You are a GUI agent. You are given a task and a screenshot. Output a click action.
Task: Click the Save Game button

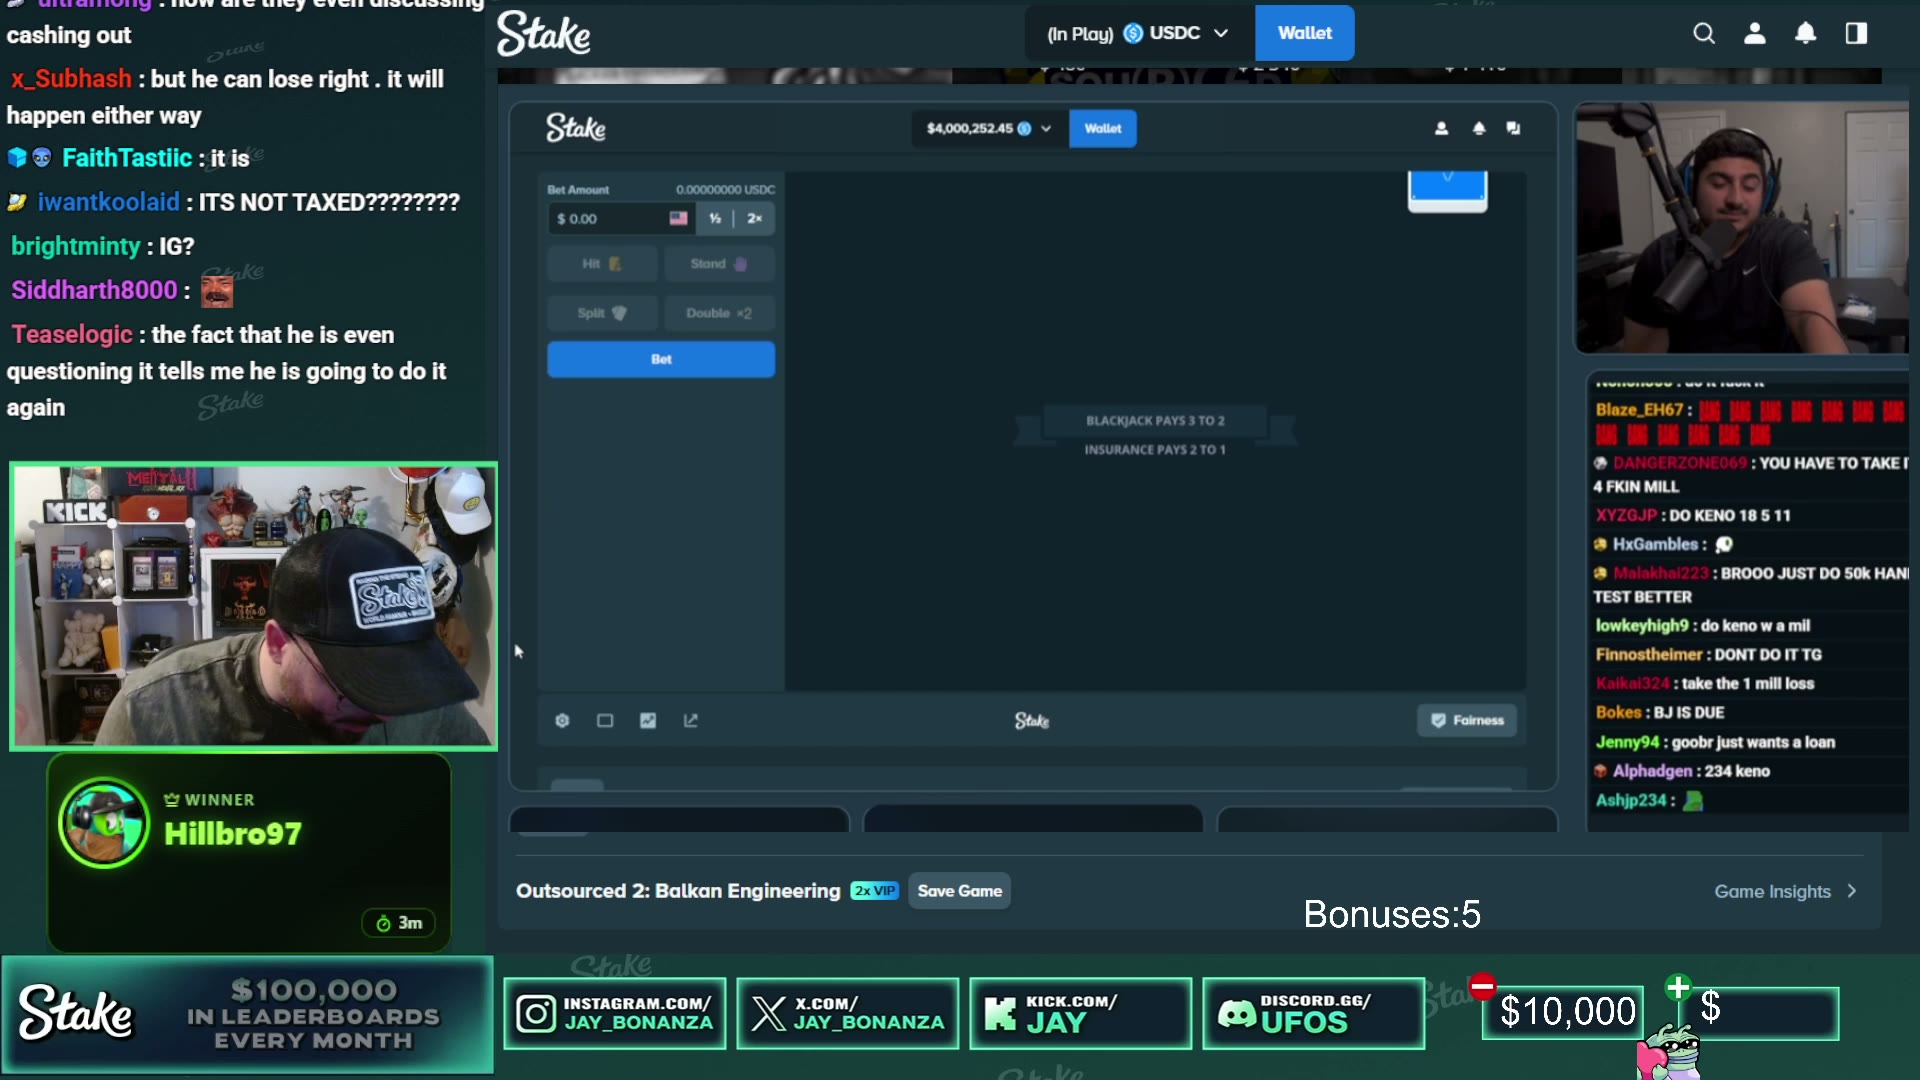pos(960,891)
